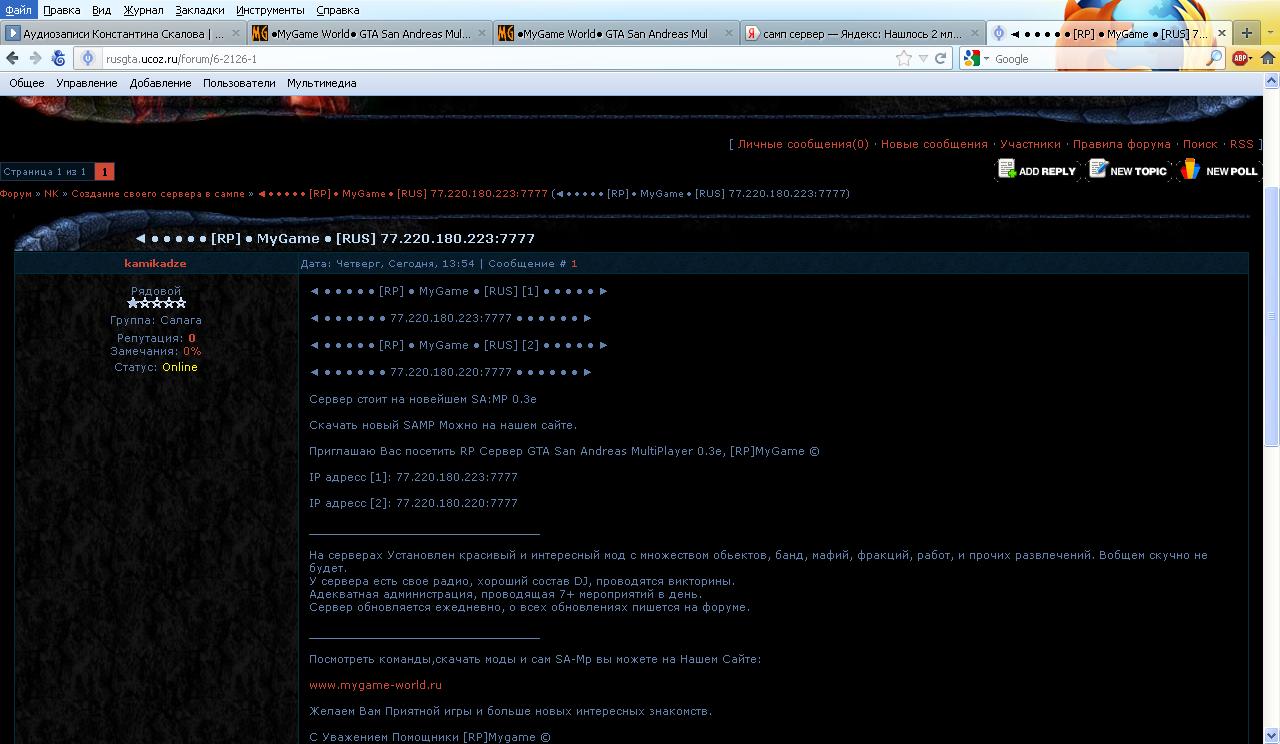
Task: Bookmark this page with the star icon
Action: pyautogui.click(x=904, y=59)
